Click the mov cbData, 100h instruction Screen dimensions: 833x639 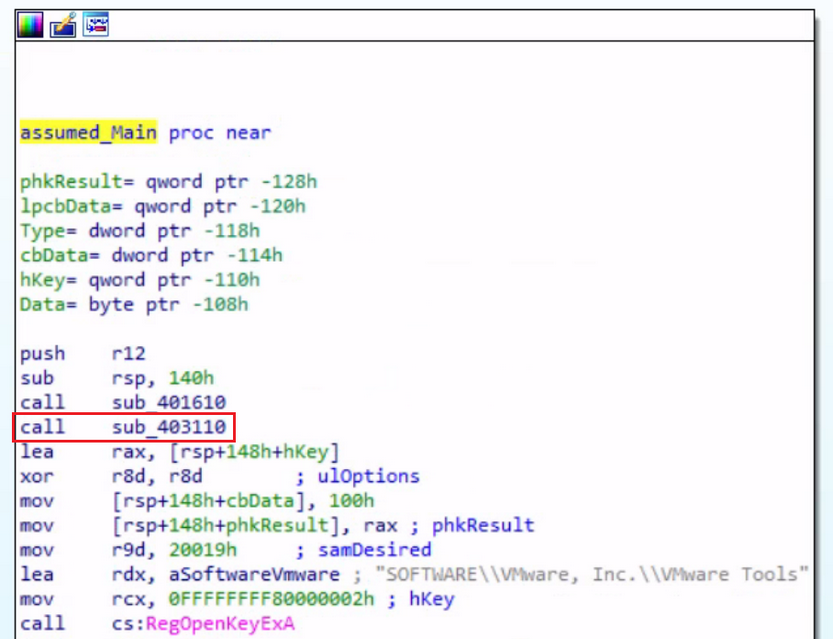click(197, 500)
